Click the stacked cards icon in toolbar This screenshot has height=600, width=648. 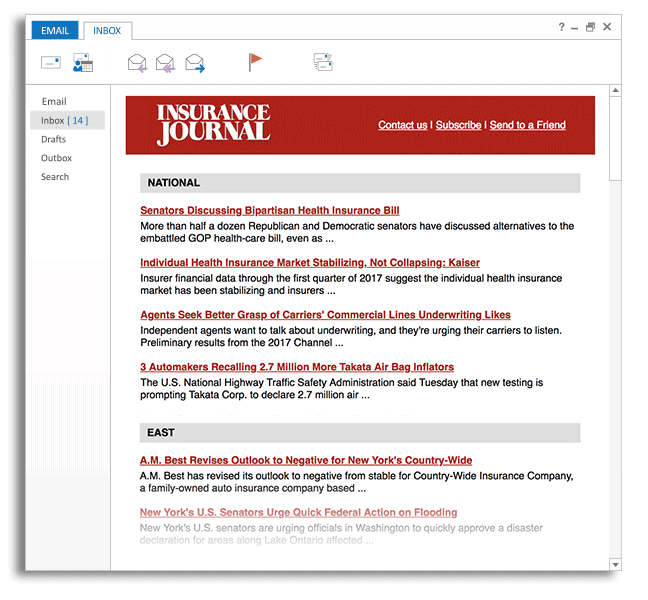(323, 63)
